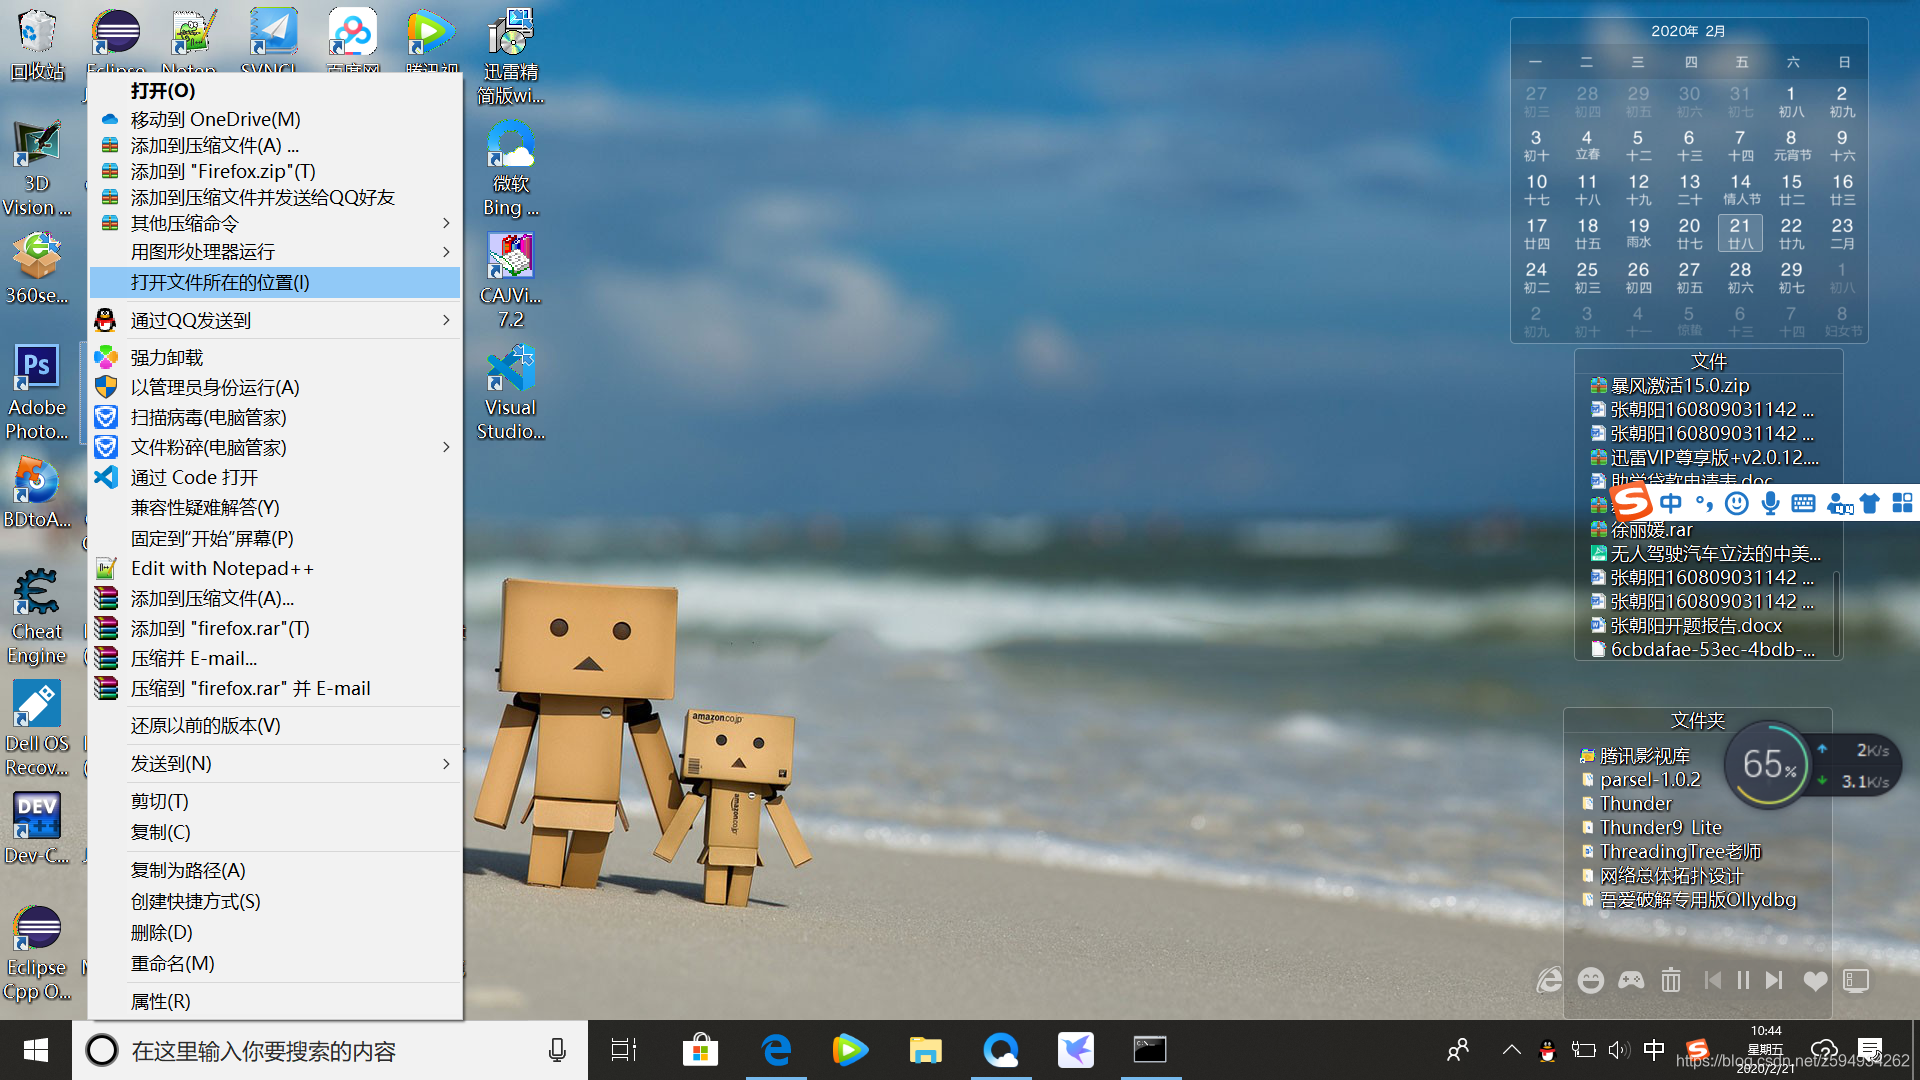The image size is (1920, 1080).
Task: Pause playback in desktop widget bar
Action: point(1743,980)
